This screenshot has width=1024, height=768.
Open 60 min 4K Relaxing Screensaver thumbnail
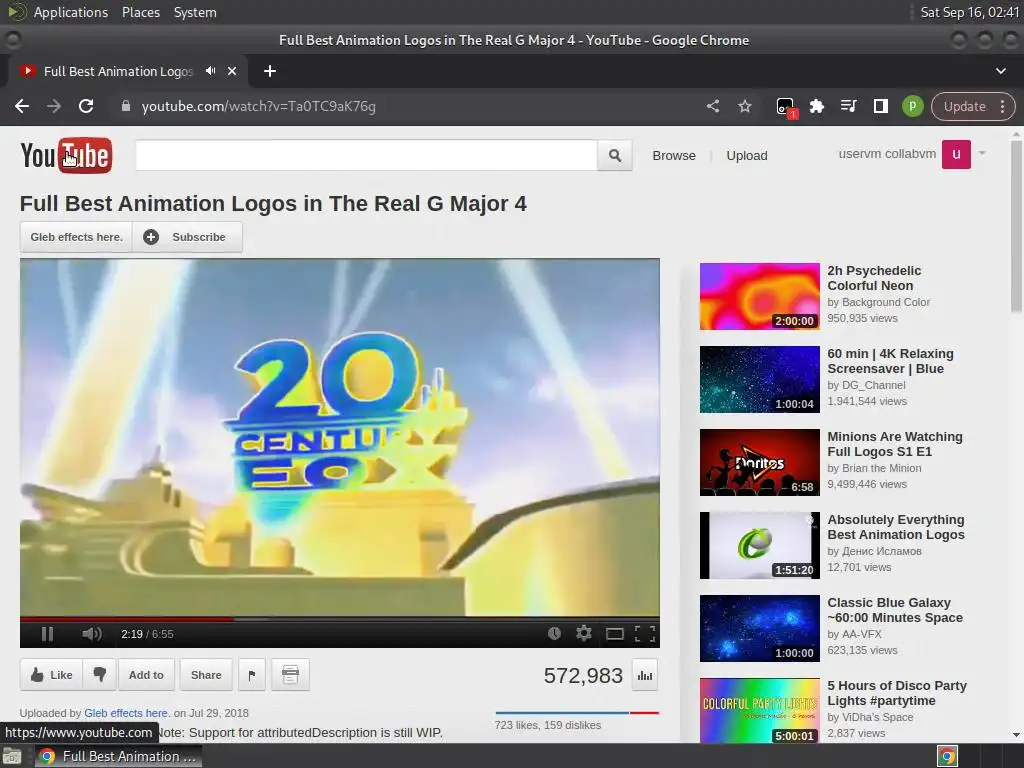pos(760,379)
